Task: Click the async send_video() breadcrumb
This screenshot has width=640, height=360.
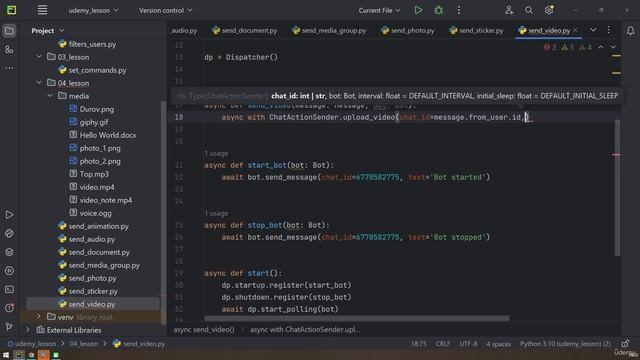Action: (x=204, y=329)
